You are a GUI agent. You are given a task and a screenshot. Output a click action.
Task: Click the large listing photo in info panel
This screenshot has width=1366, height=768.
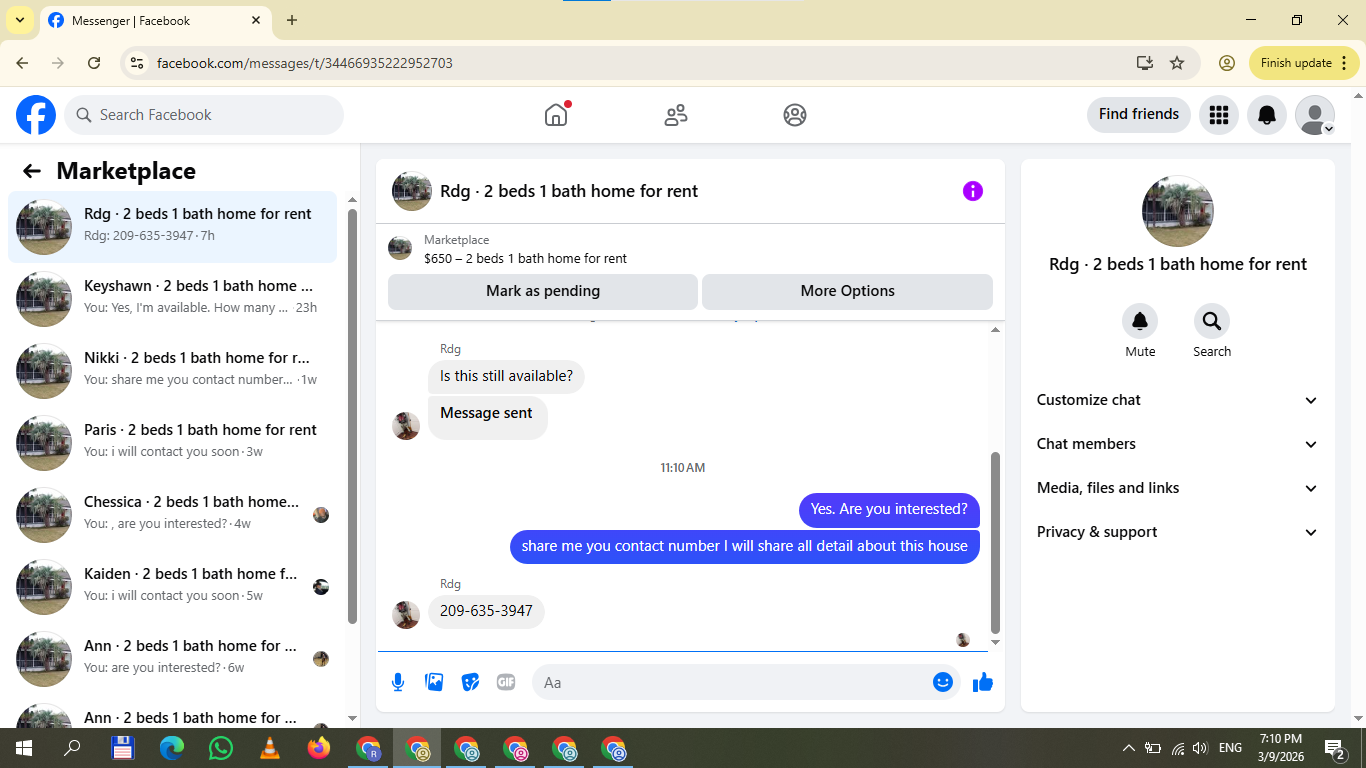[1178, 211]
